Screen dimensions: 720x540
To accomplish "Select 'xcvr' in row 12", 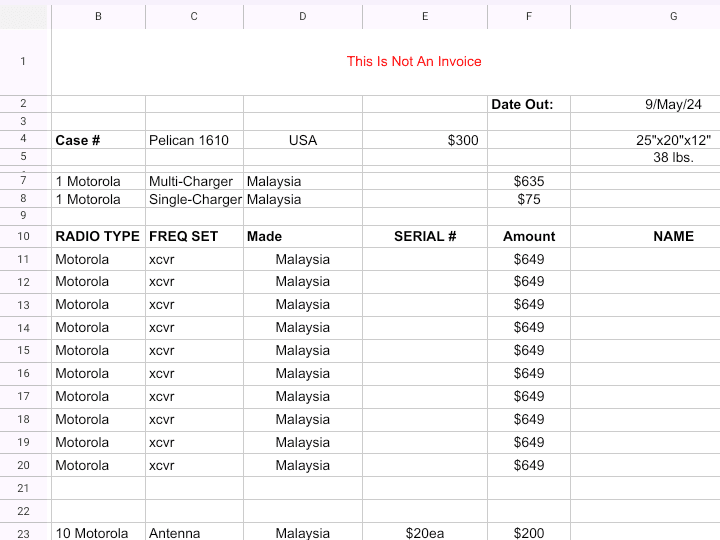I will [194, 281].
